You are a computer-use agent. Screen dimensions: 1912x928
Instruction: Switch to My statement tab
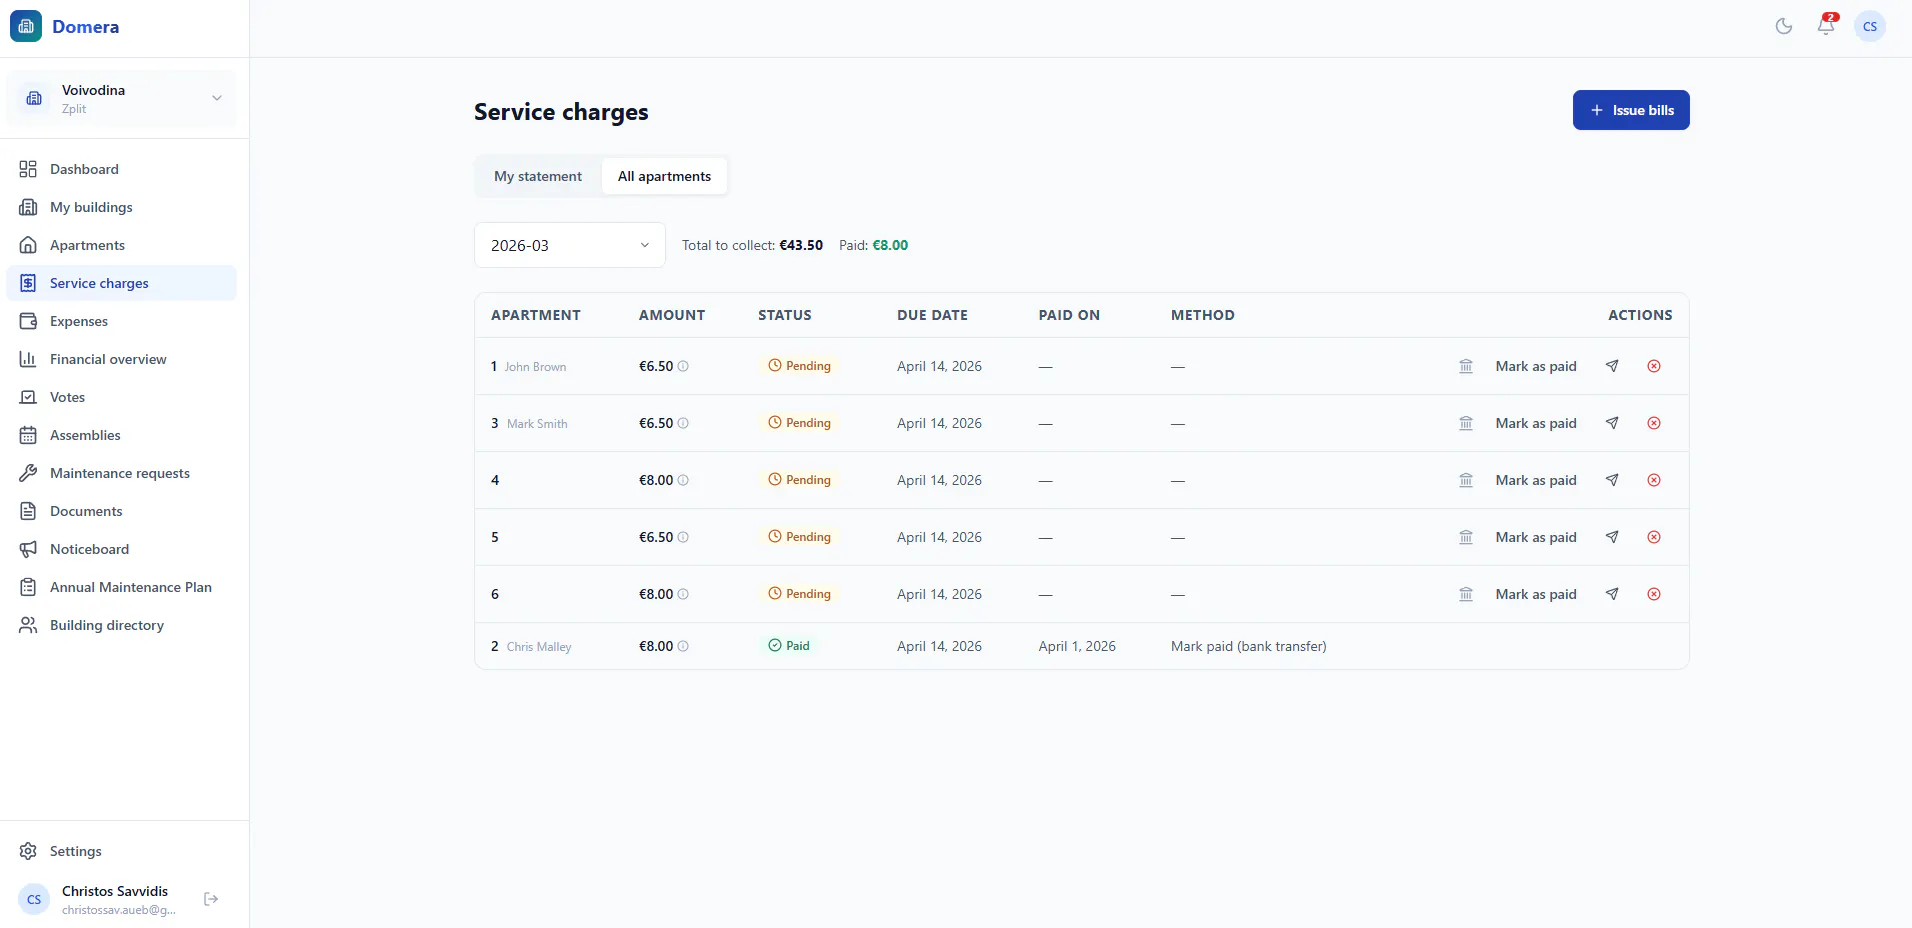(x=538, y=176)
